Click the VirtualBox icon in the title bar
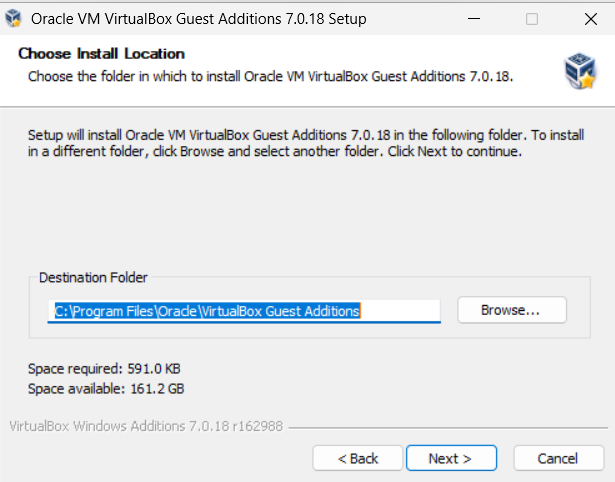Image resolution: width=615 pixels, height=482 pixels. pyautogui.click(x=15, y=19)
